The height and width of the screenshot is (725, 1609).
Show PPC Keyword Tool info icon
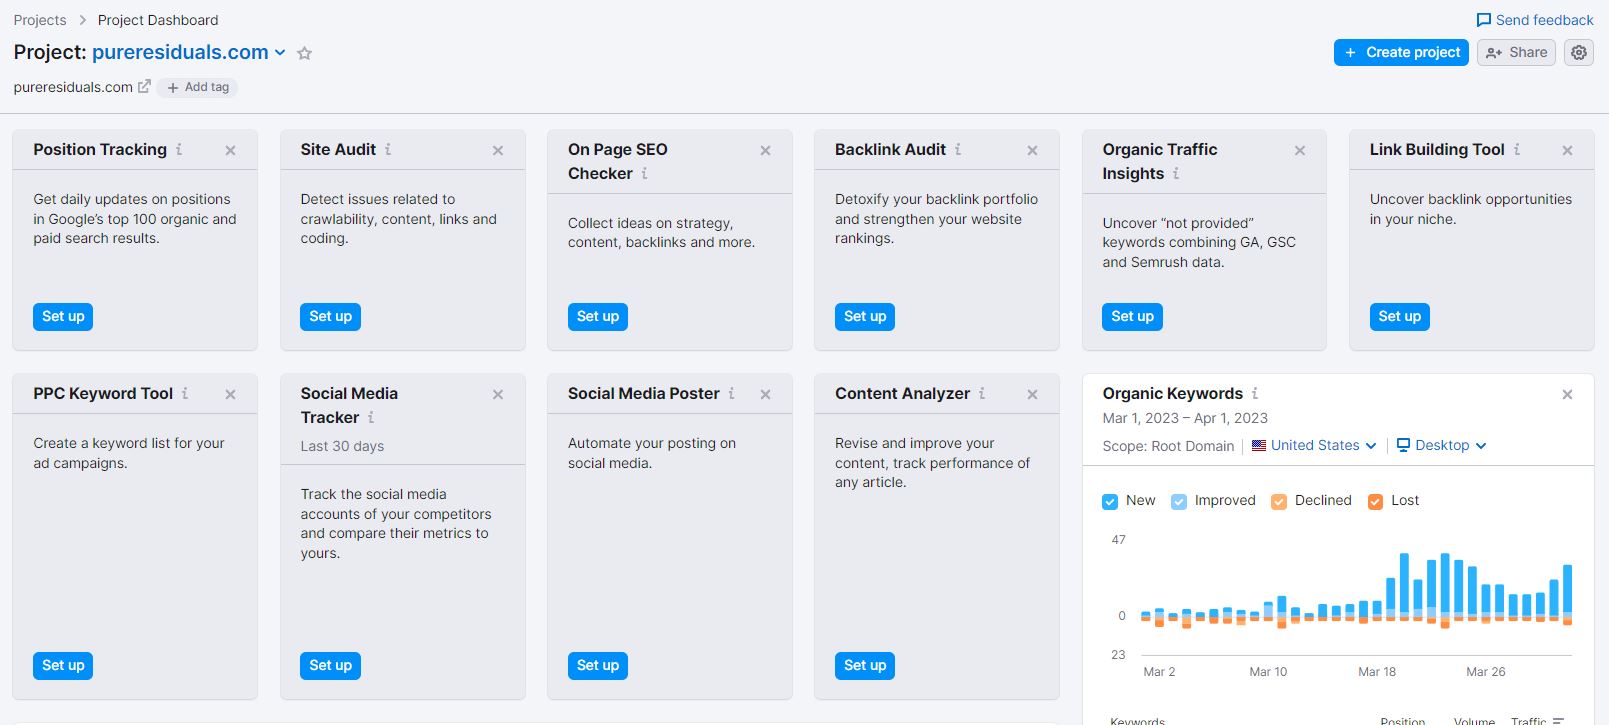point(185,393)
